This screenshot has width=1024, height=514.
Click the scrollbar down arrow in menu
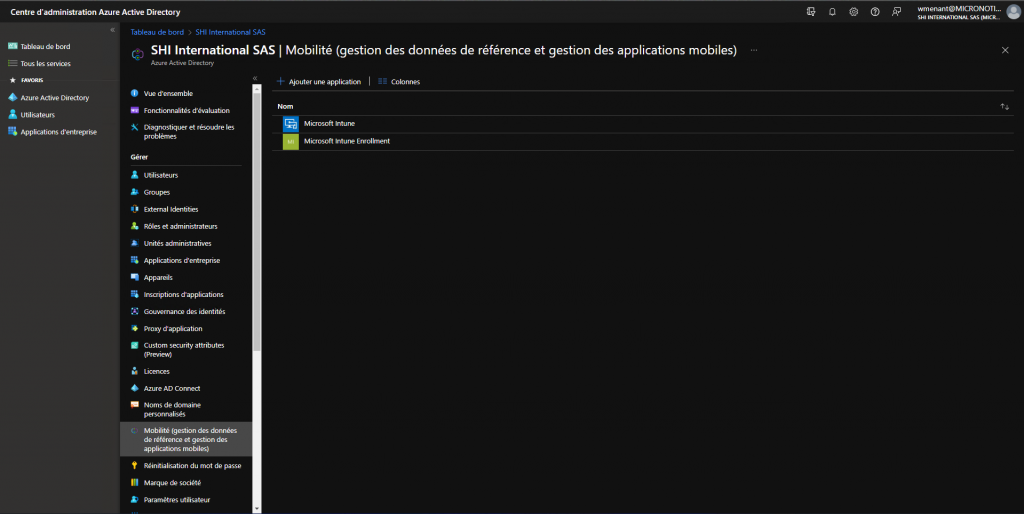pyautogui.click(x=257, y=508)
